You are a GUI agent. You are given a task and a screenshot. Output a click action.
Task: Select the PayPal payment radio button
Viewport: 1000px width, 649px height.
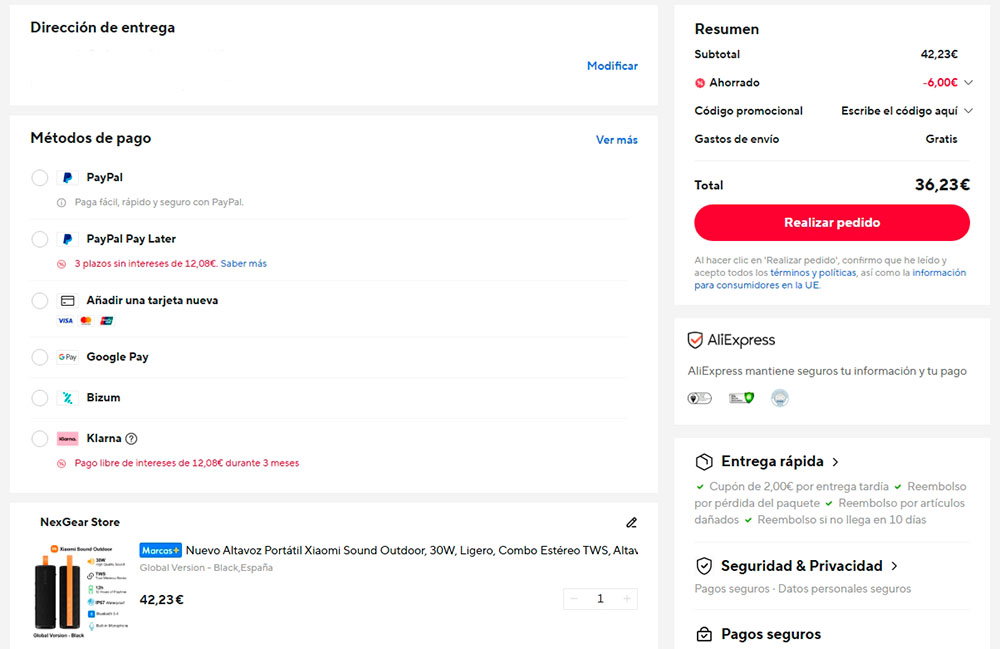coord(40,178)
